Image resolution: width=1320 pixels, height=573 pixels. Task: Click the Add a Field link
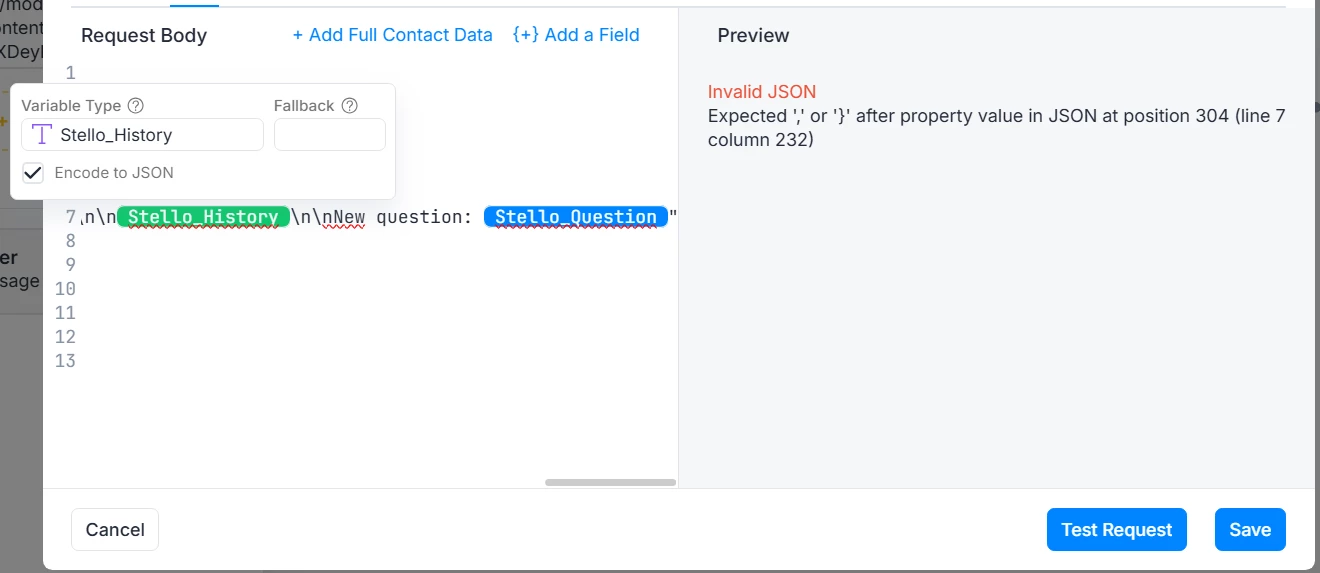point(576,35)
